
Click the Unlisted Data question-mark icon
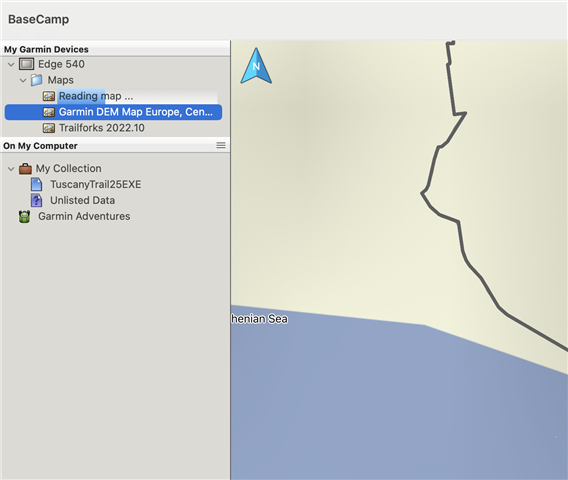[x=37, y=200]
